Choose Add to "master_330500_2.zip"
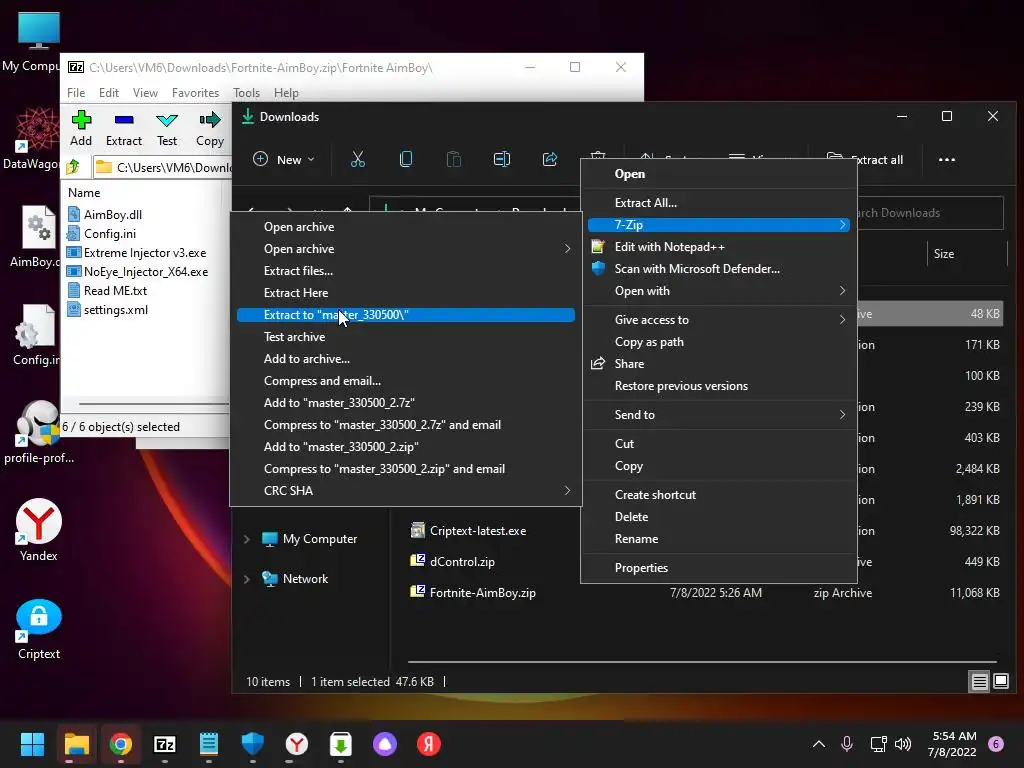This screenshot has width=1024, height=768. [x=406, y=447]
